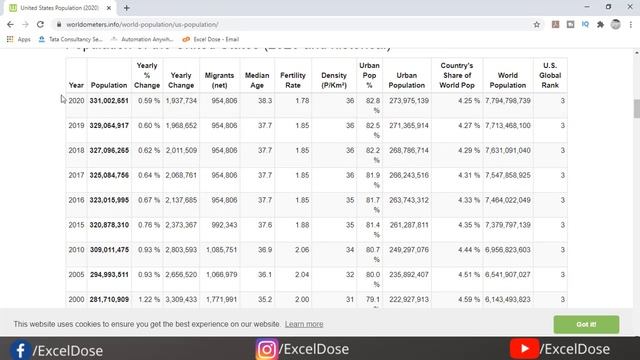The image size is (640, 360).
Task: Click Country's Share of World Pop header
Action: [457, 75]
